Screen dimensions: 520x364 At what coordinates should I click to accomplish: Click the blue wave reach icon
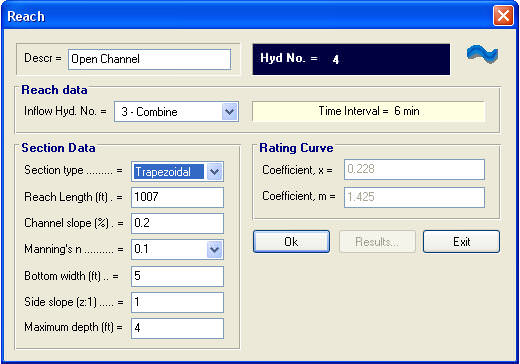click(482, 55)
